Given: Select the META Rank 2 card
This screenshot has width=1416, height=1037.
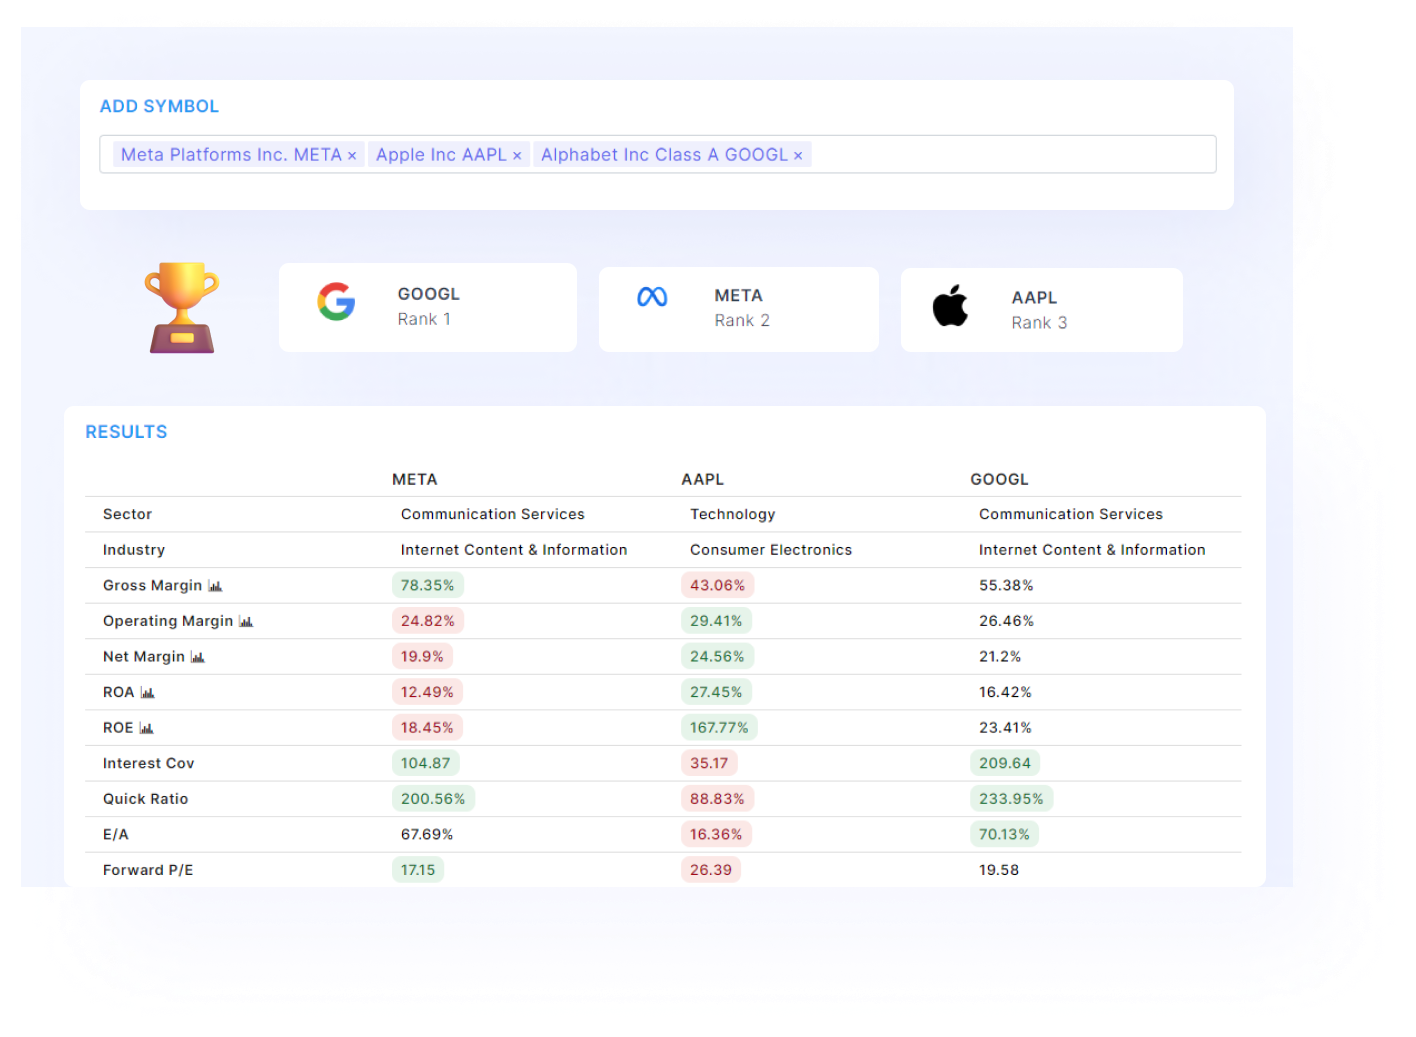Looking at the screenshot, I should 739,309.
